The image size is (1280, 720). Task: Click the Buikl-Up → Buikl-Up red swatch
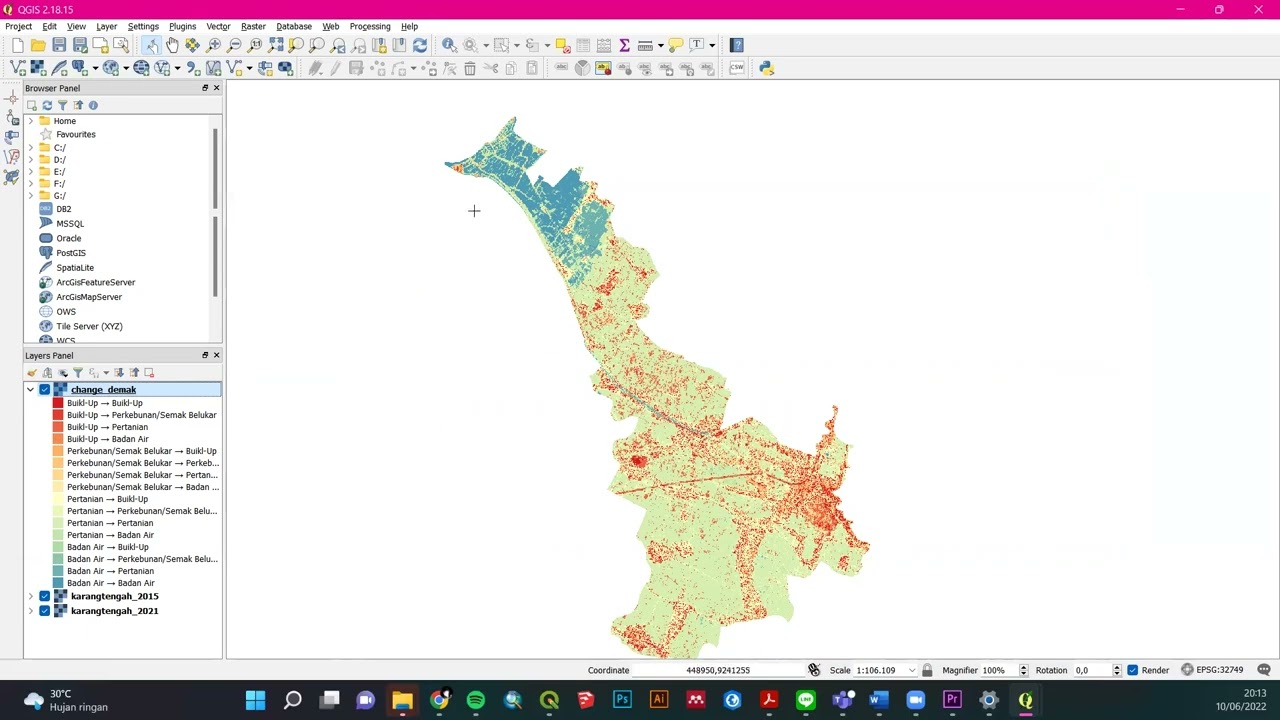click(58, 403)
